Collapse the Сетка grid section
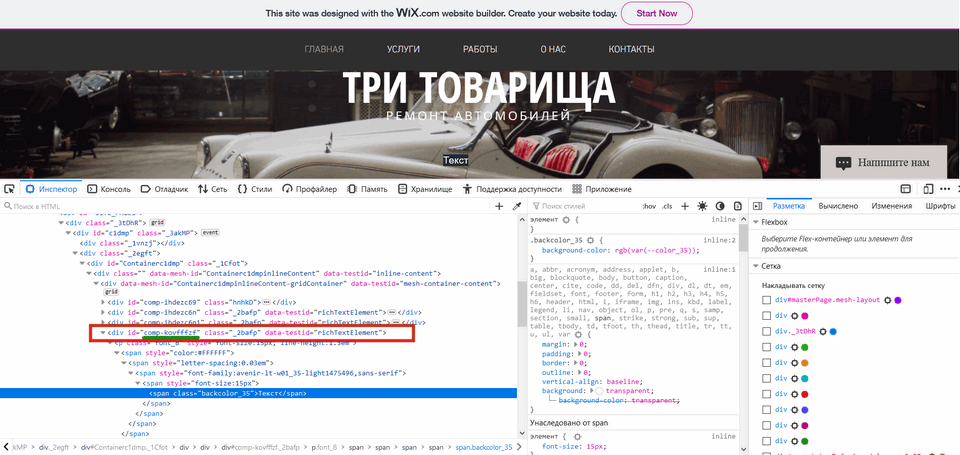Screen dimensions: 960x455 756,267
